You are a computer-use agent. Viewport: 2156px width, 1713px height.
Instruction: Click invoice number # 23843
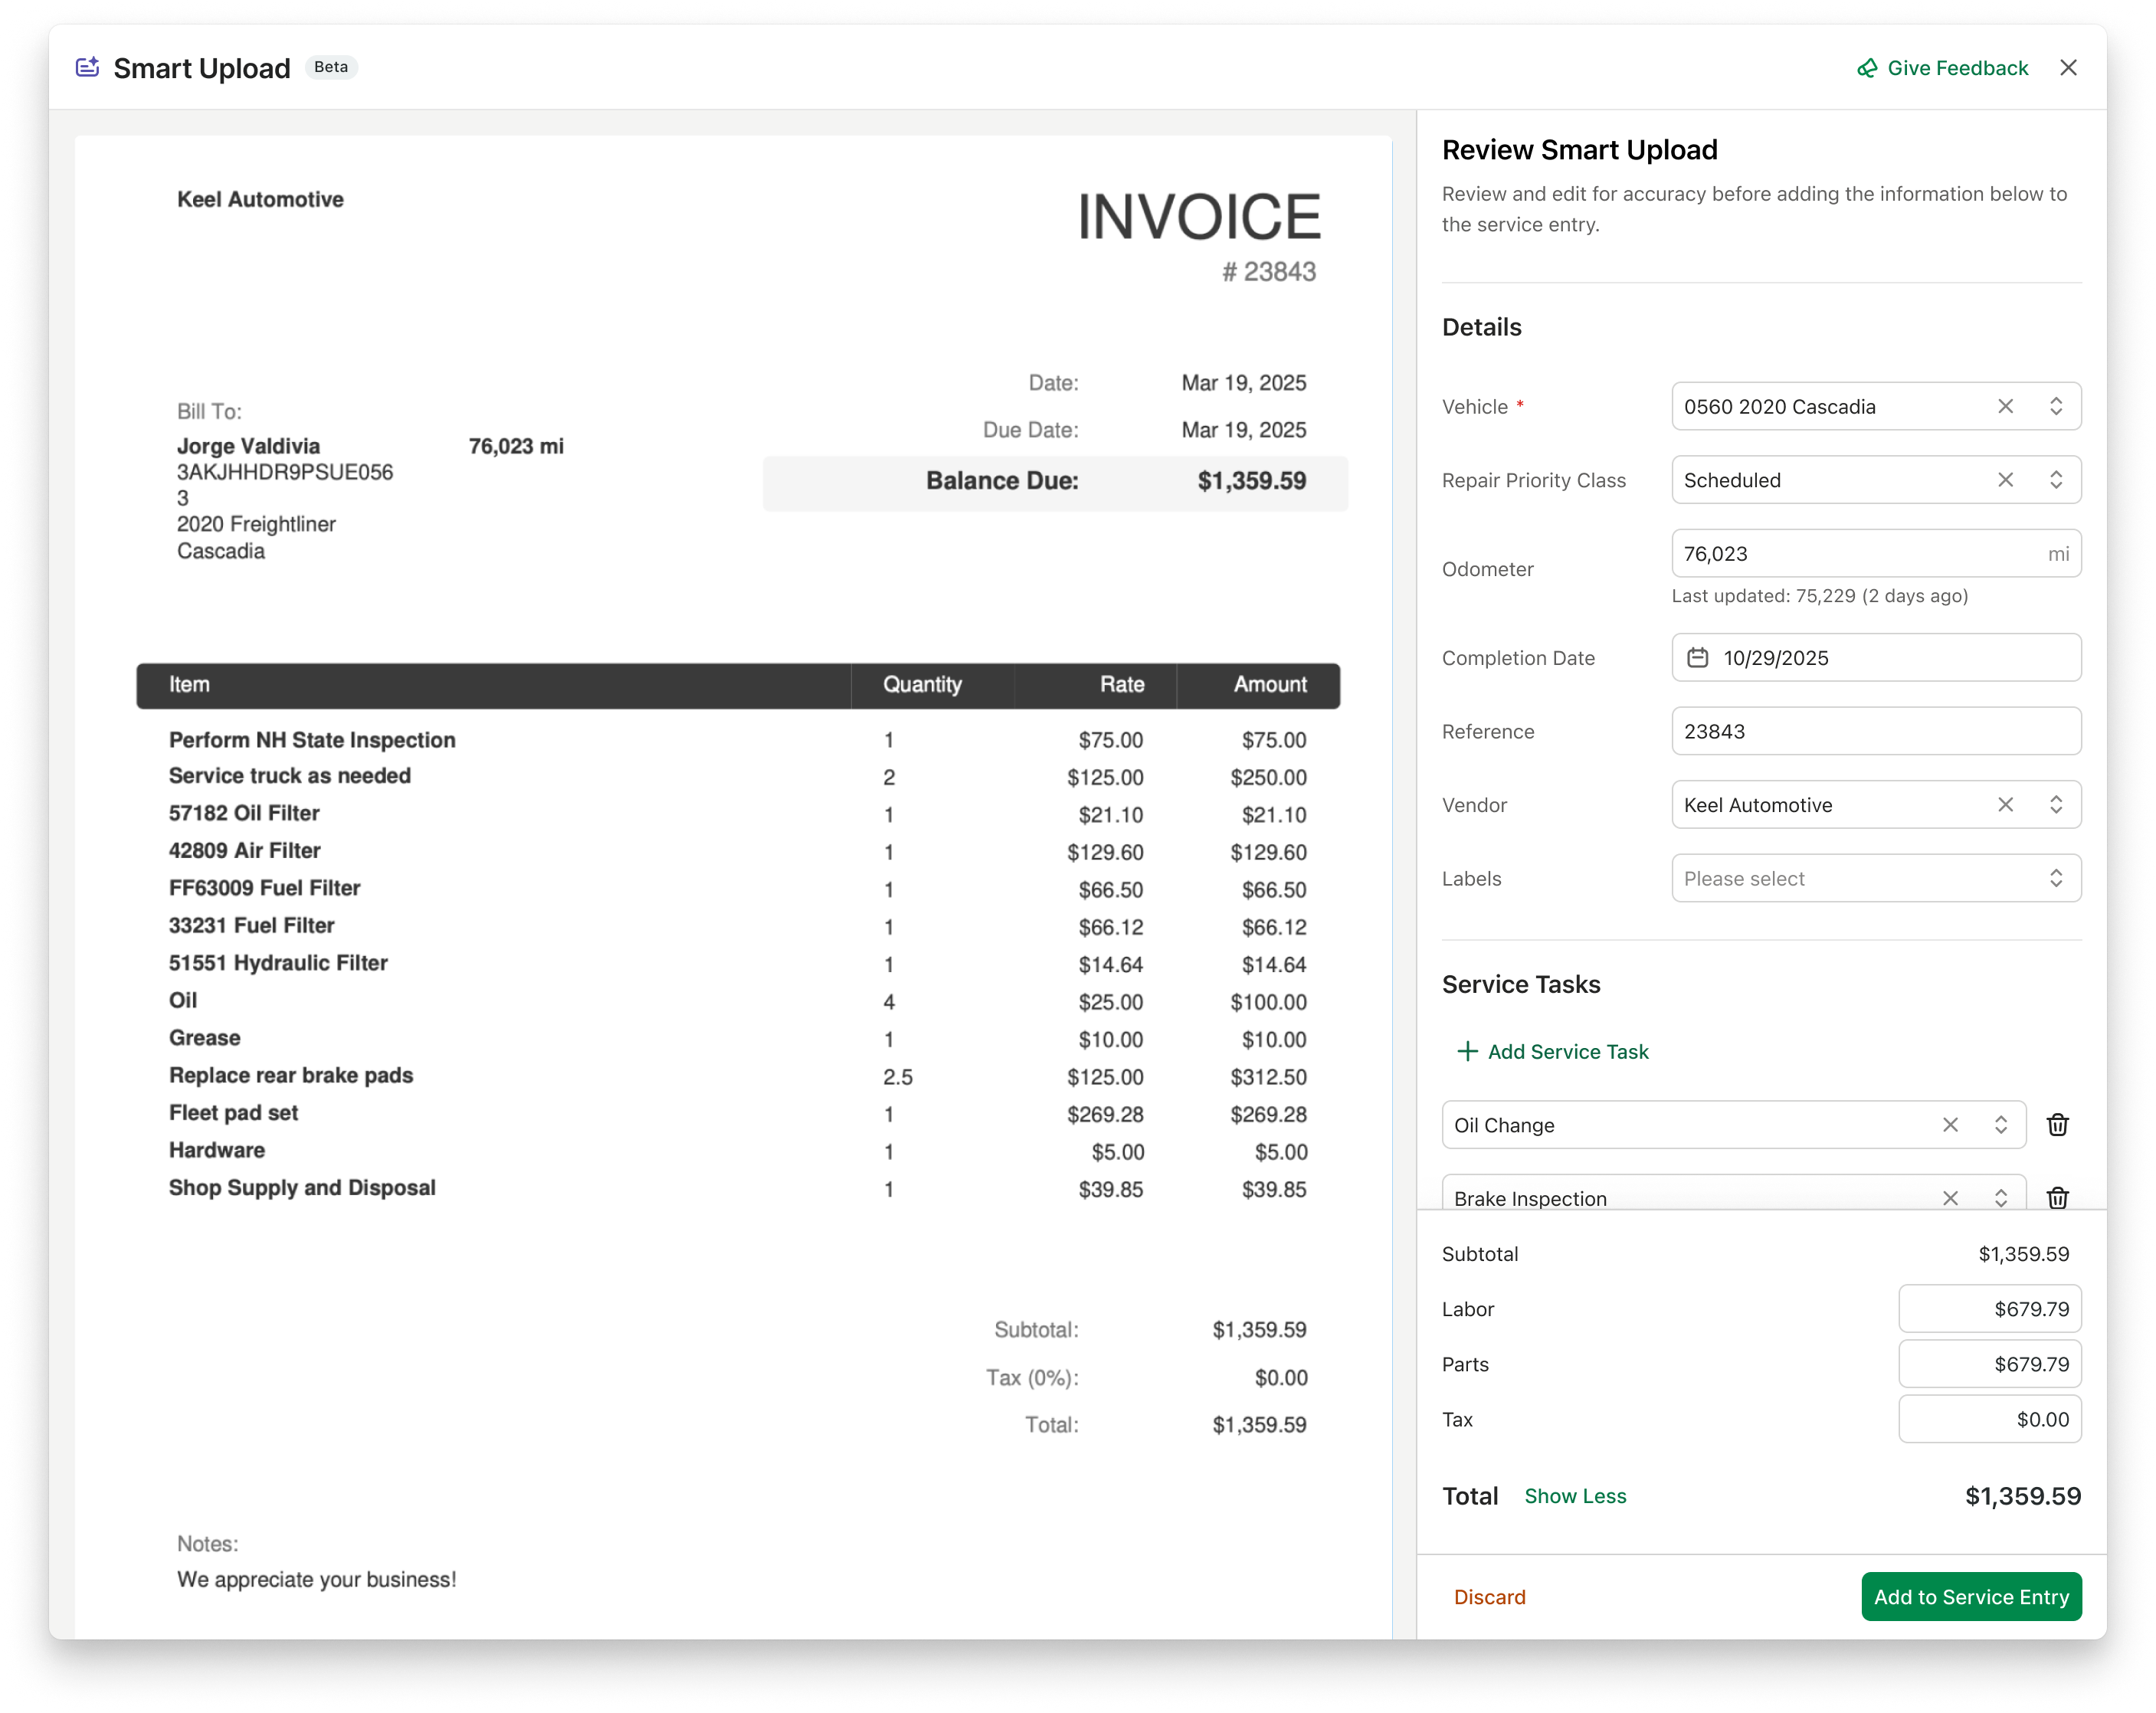pos(1268,272)
